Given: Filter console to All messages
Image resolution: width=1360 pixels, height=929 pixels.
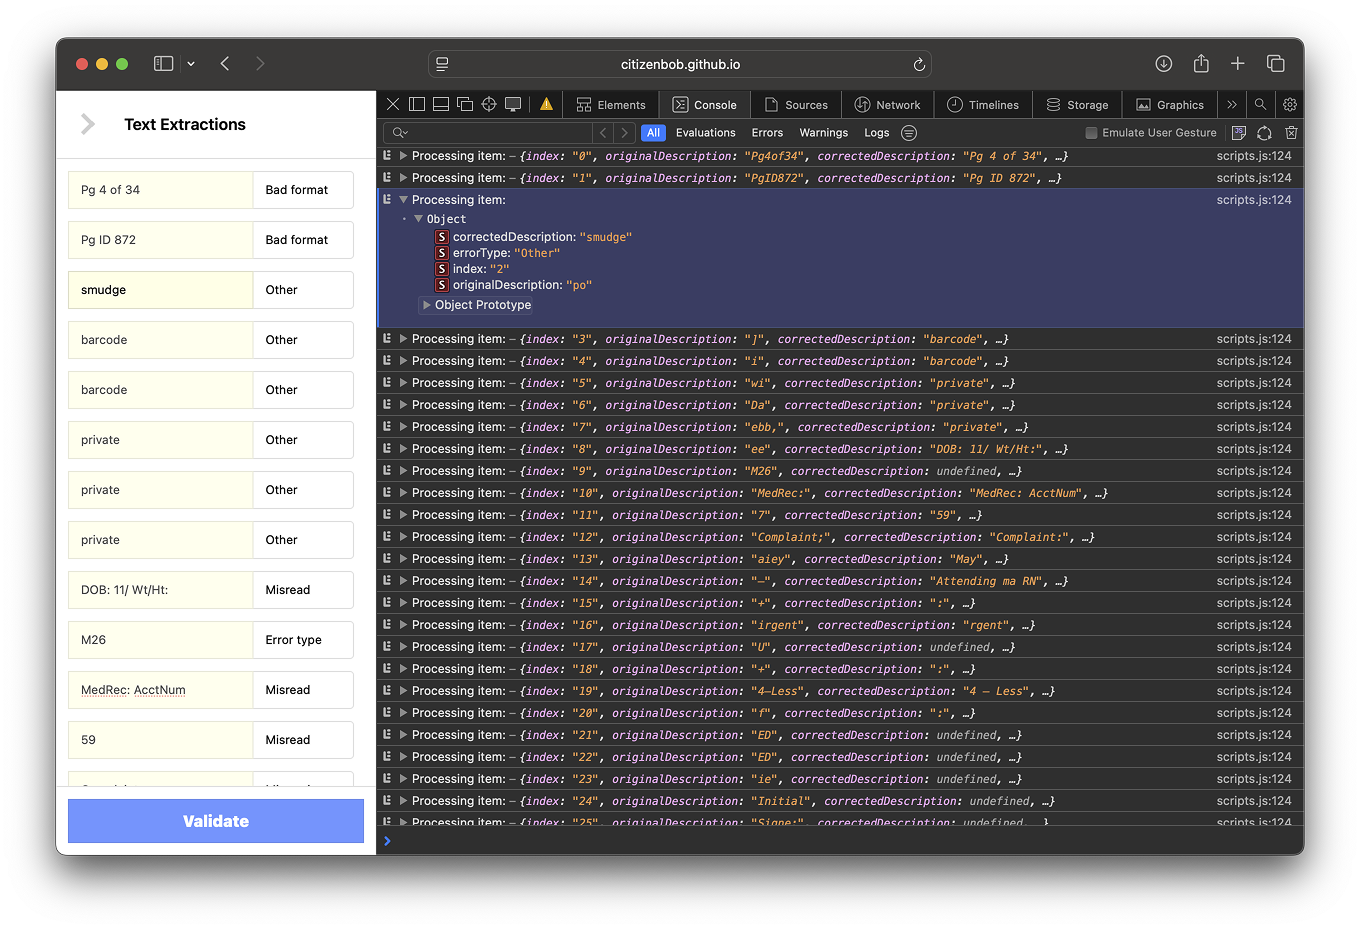Looking at the screenshot, I should coord(653,132).
